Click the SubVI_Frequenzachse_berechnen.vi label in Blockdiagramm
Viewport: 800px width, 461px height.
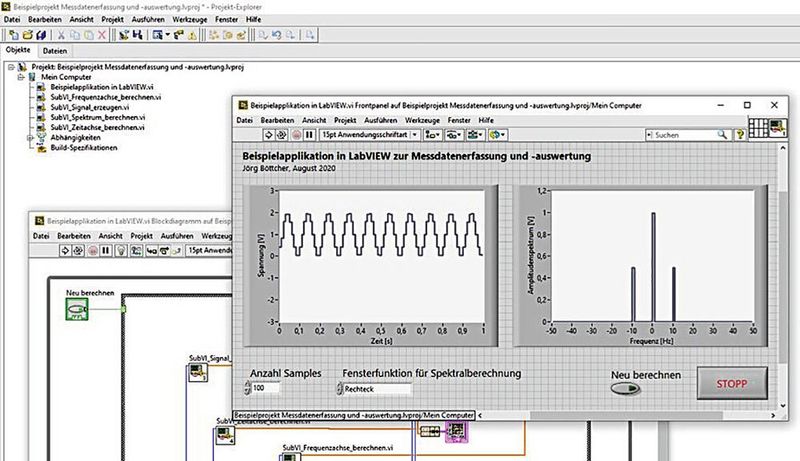[338, 448]
